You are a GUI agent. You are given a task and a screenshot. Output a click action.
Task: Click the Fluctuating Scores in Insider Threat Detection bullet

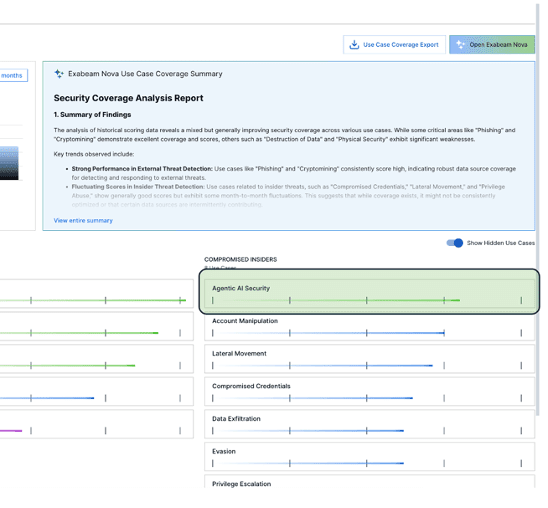[x=288, y=196]
